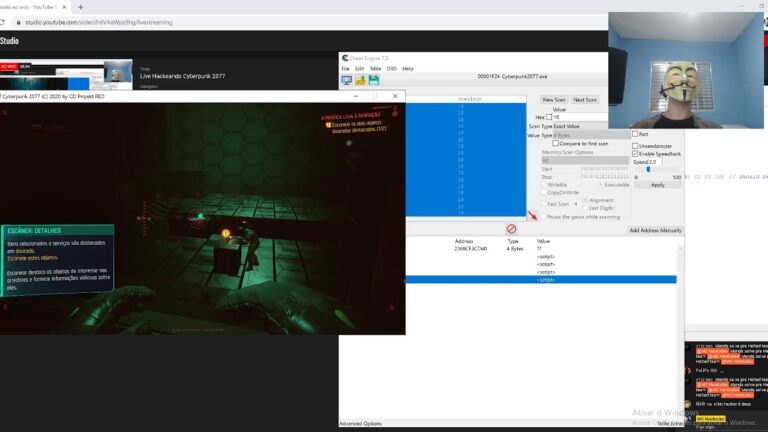Click the yellow open-folder icon in Cheat Engine
This screenshot has width=768, height=432.
click(x=360, y=80)
